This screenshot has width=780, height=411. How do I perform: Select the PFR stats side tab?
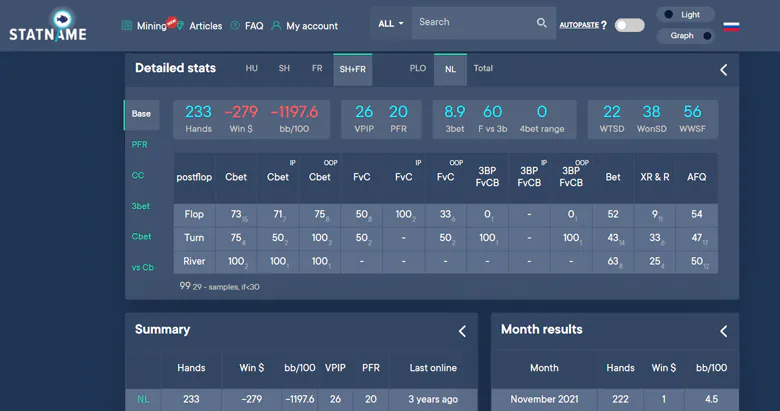(x=139, y=144)
